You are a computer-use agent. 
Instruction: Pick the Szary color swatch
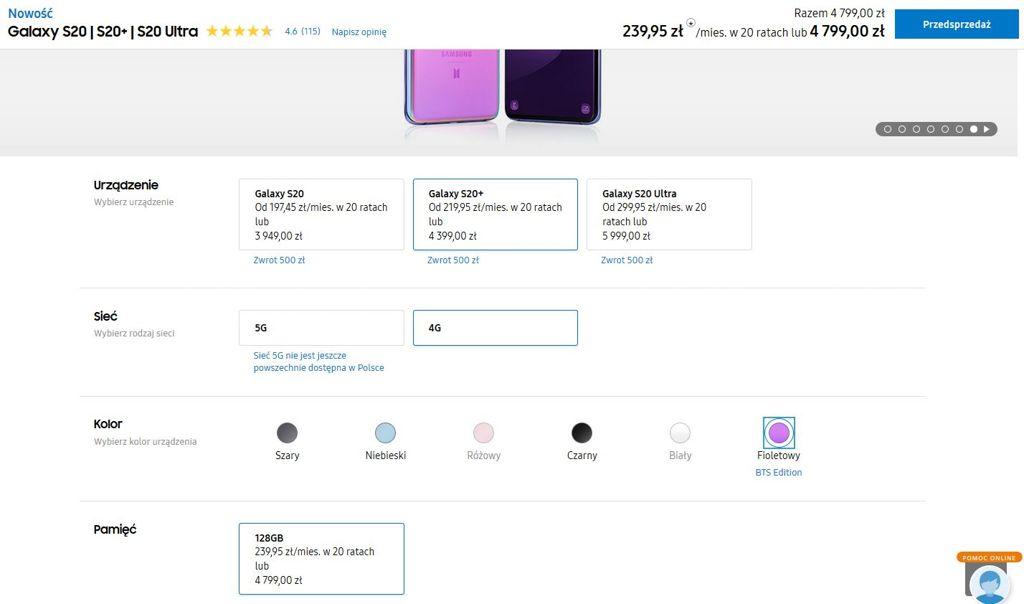(x=287, y=433)
